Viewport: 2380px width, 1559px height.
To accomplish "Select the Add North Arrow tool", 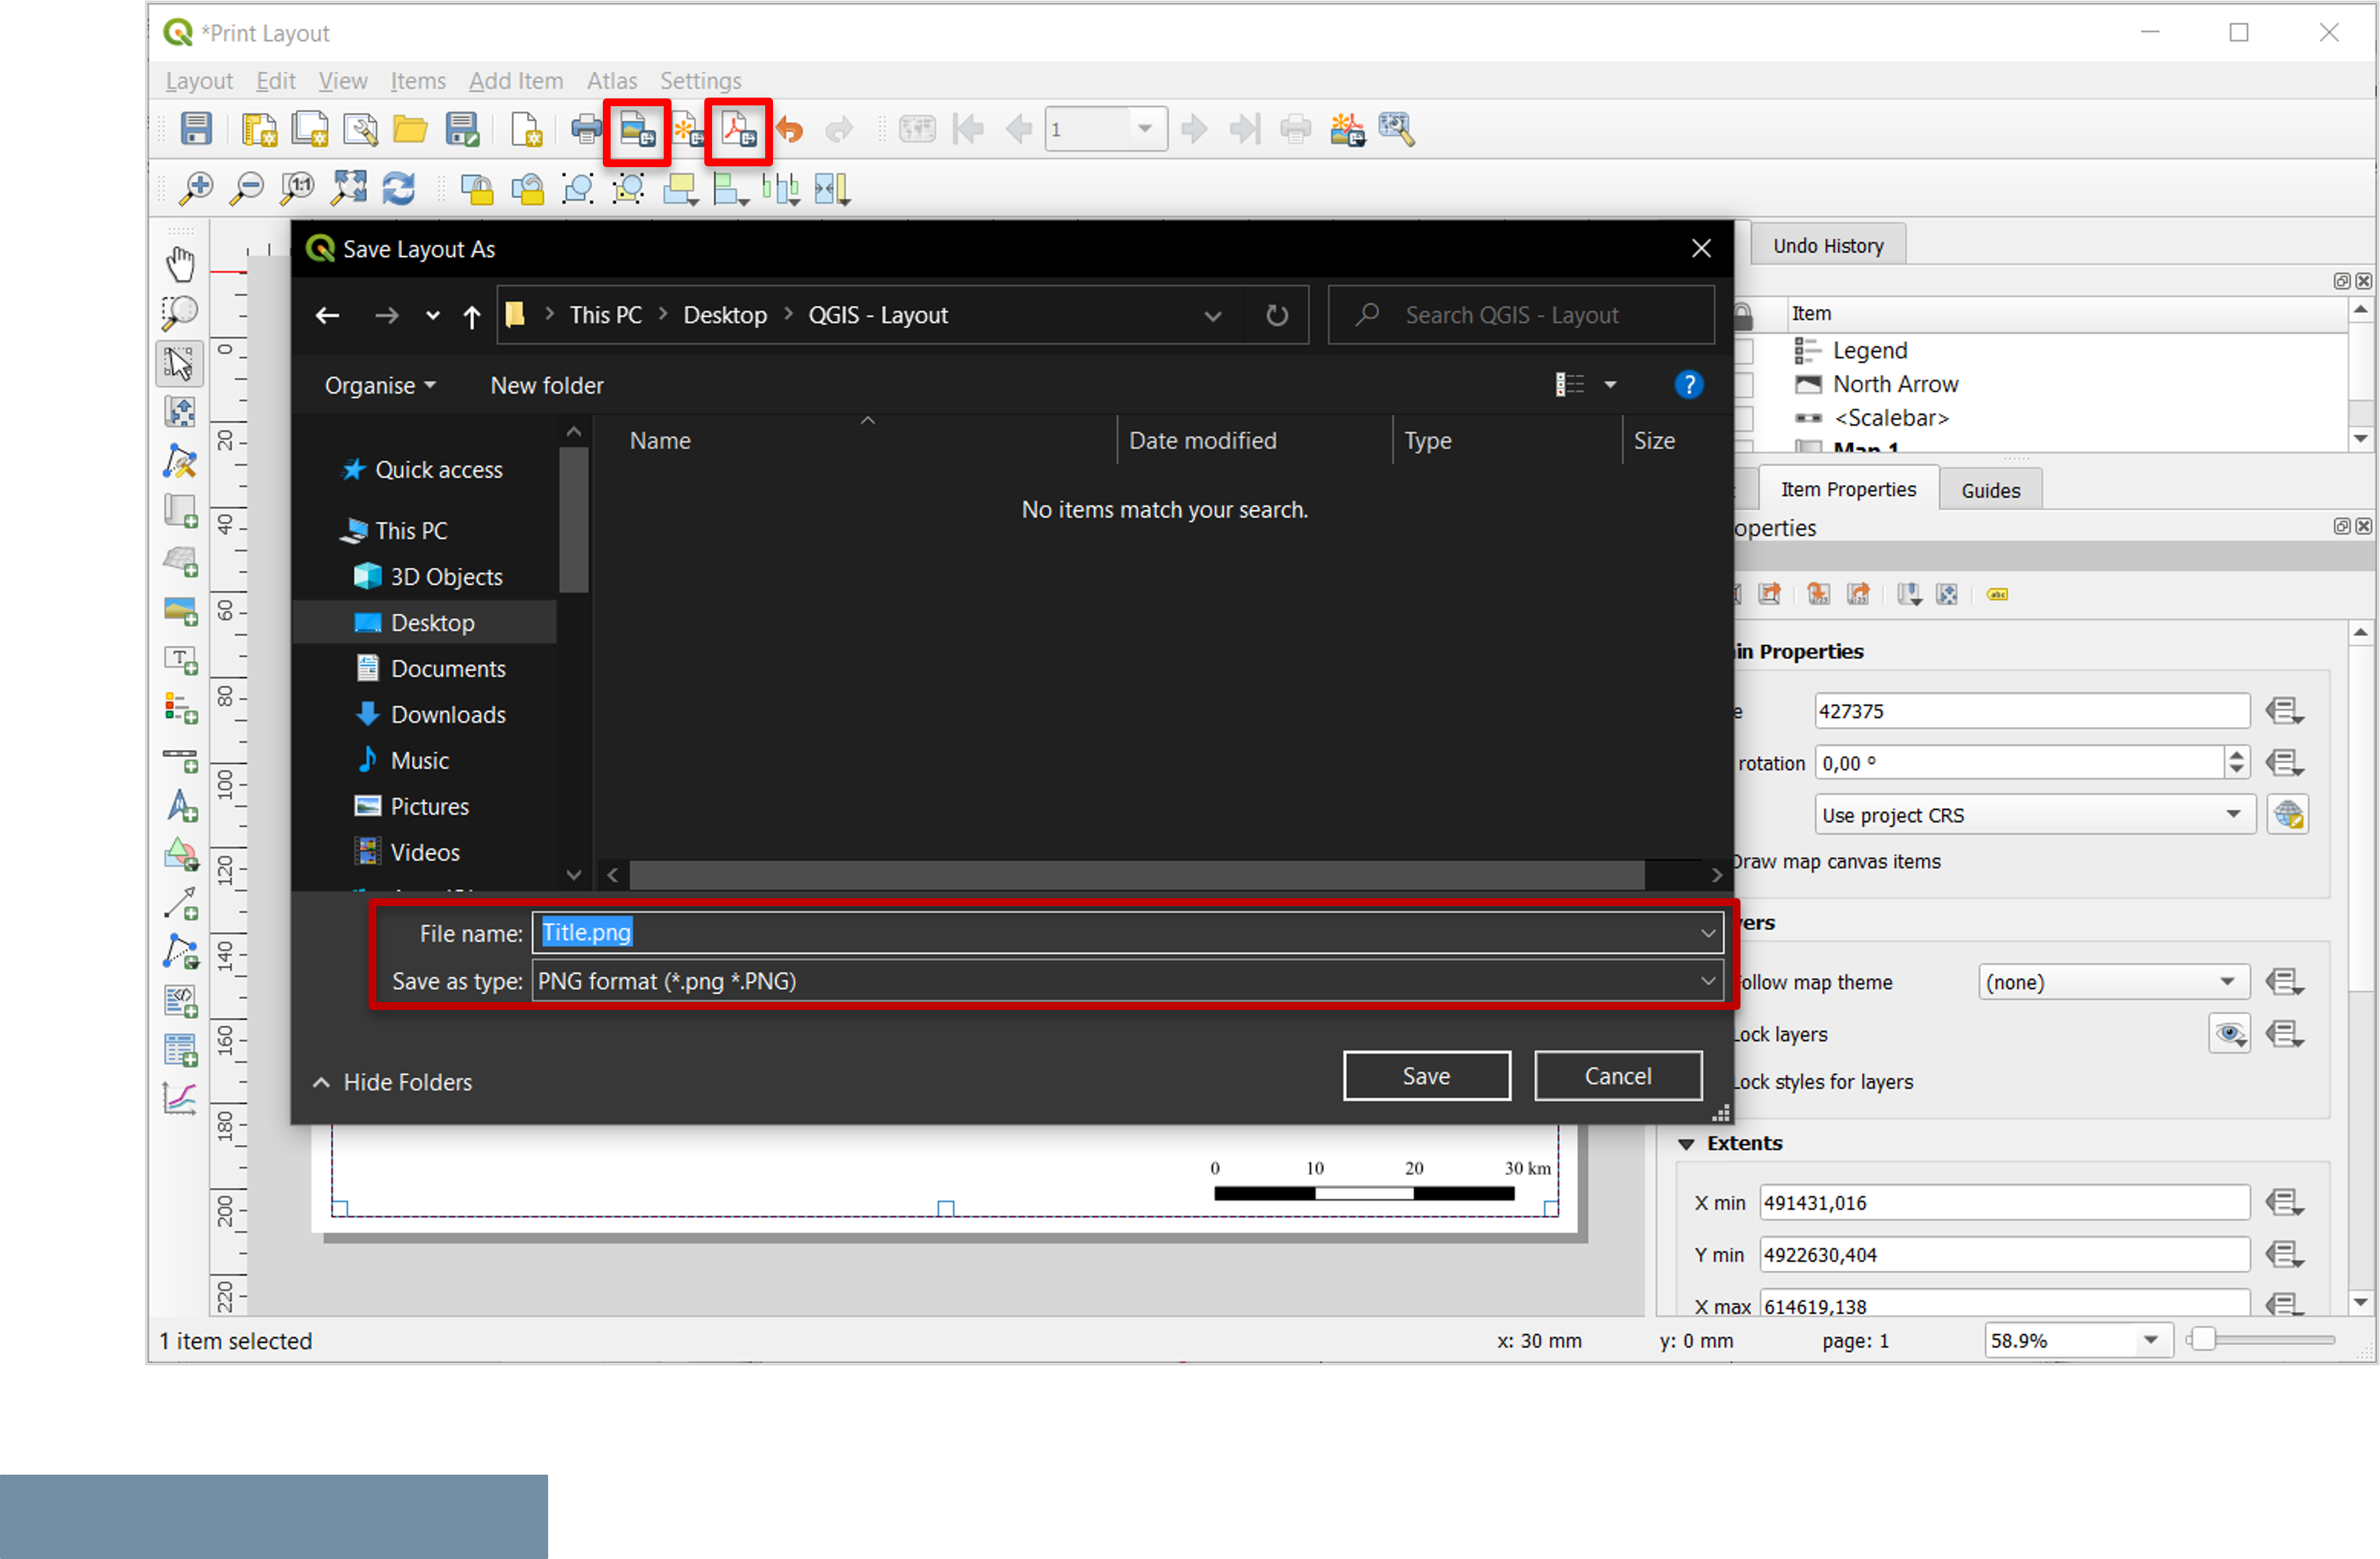I will (180, 806).
